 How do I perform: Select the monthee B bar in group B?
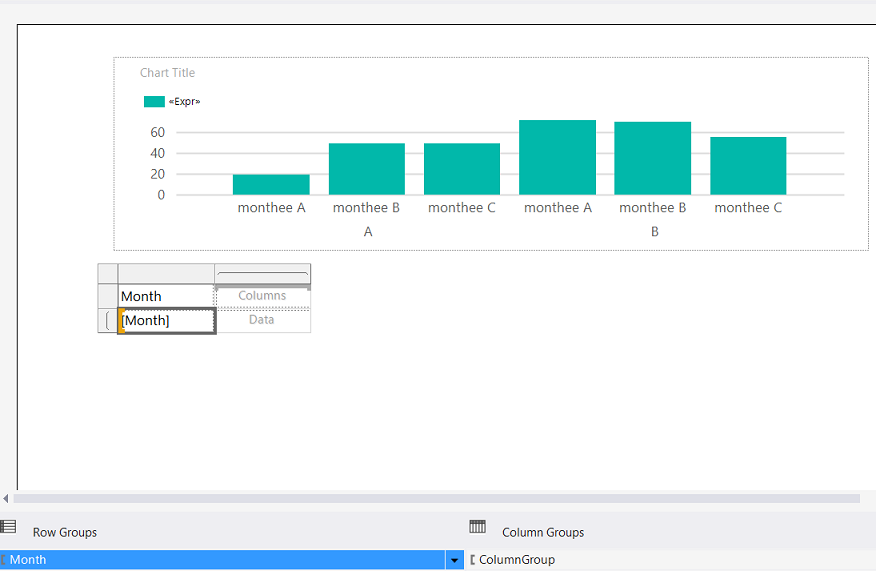(653, 159)
